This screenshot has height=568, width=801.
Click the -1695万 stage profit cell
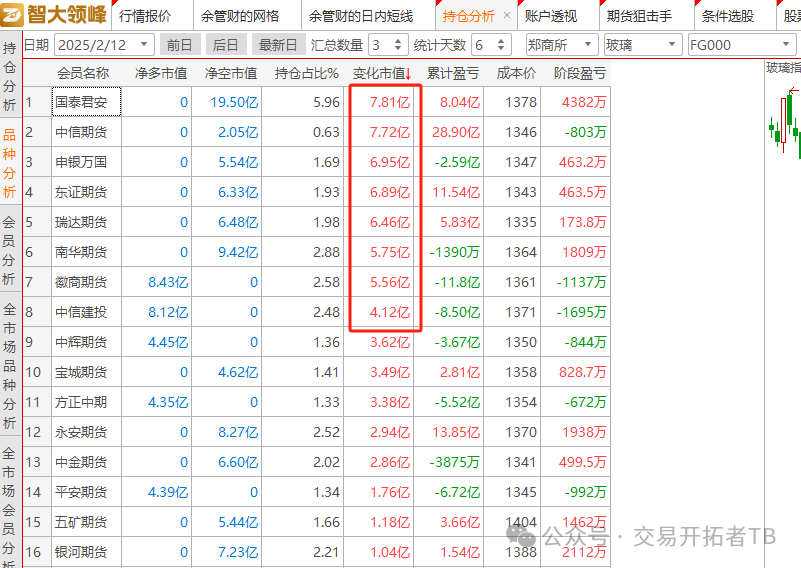click(581, 312)
